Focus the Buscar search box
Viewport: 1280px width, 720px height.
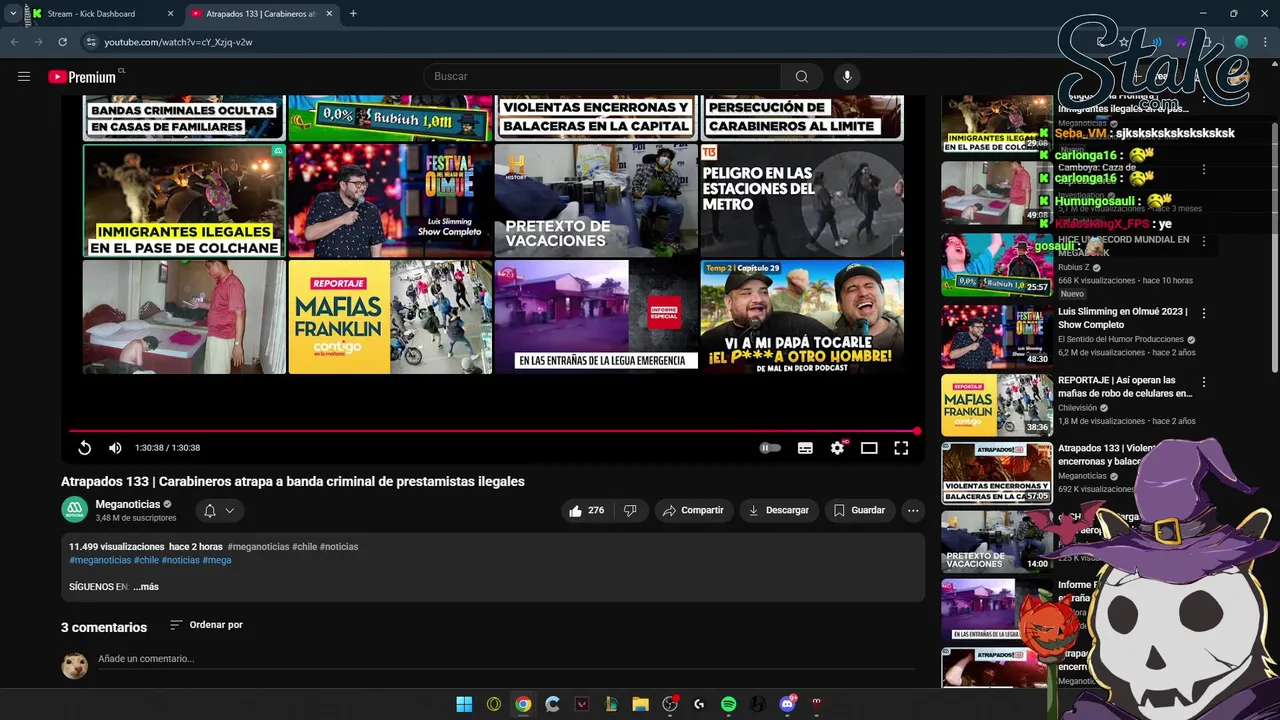pyautogui.click(x=602, y=76)
